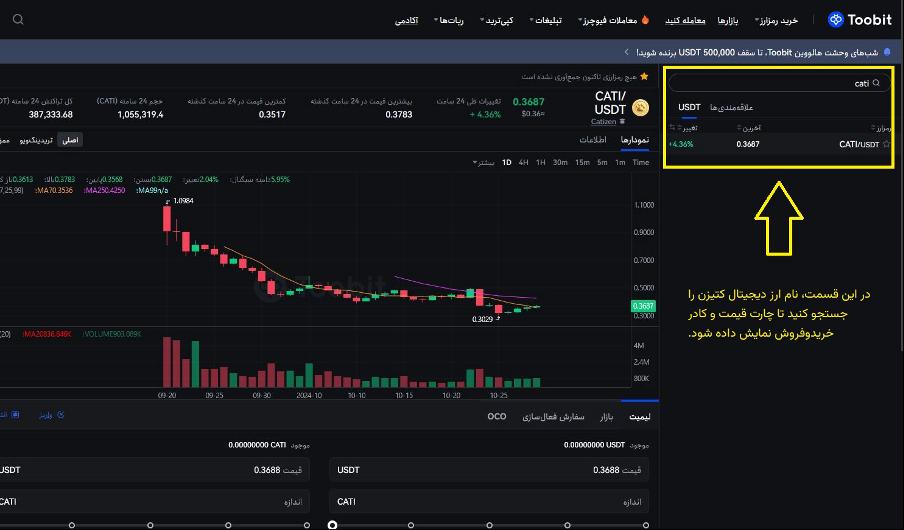The width and height of the screenshot is (904, 530).
Task: Click the Halloween 500,000 USDT banner text
Action: (x=757, y=52)
